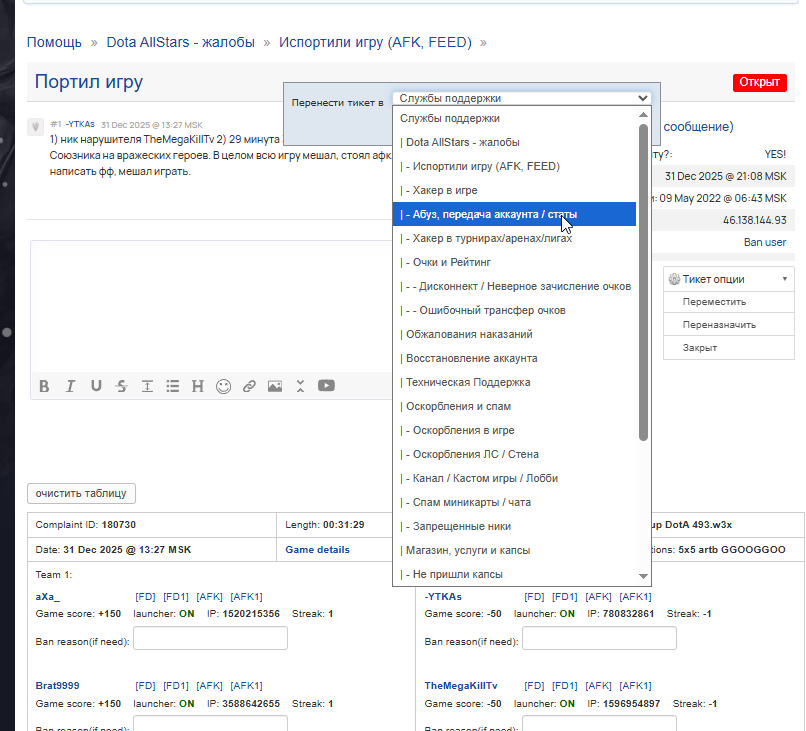The width and height of the screenshot is (806, 731).
Task: Select Магазин, услуги и капсы option
Action: [514, 550]
